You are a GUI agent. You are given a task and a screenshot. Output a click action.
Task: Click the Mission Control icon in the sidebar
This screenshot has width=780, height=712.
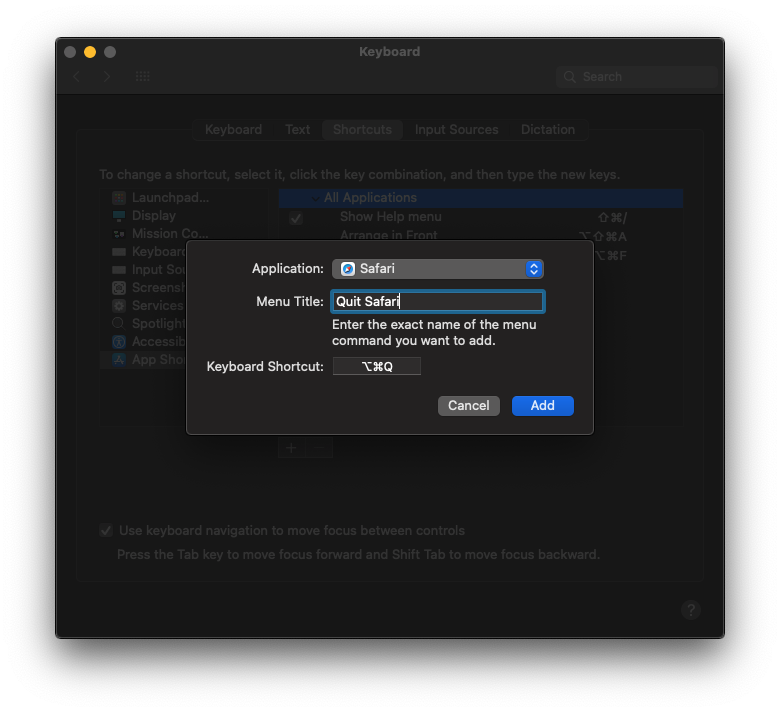pyautogui.click(x=119, y=234)
